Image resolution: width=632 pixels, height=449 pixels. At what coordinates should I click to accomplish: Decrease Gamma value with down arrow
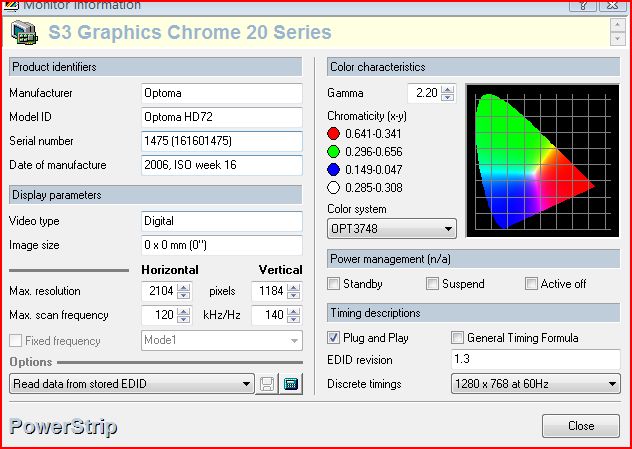coord(447,97)
